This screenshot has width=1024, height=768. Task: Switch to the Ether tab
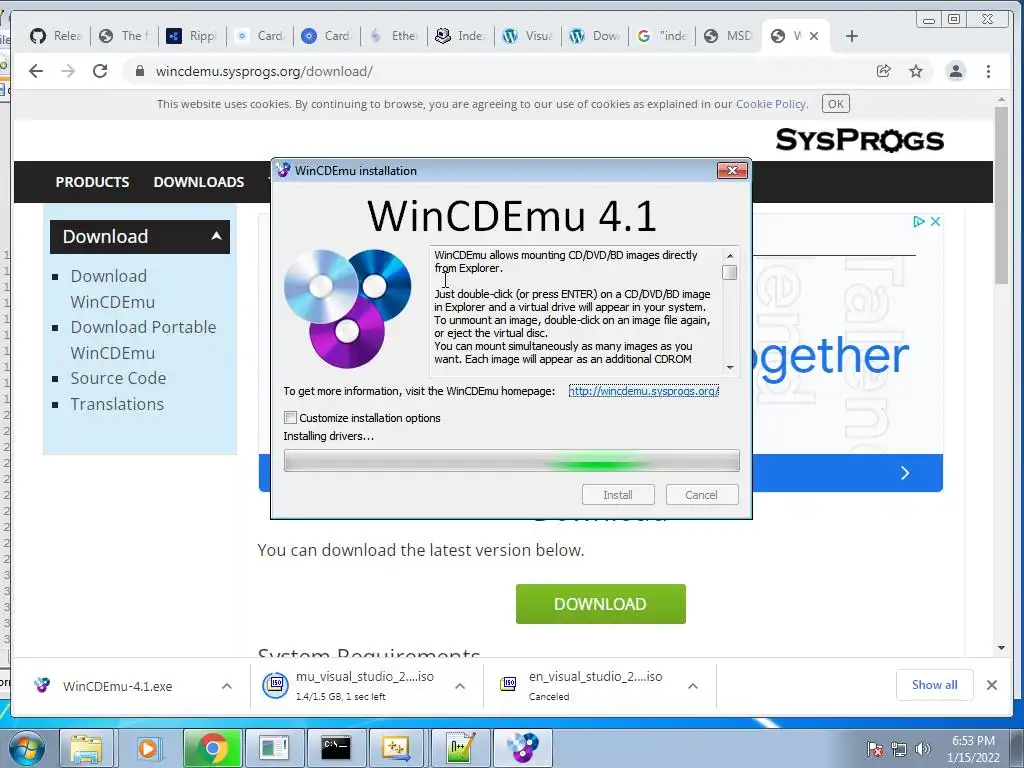click(393, 36)
